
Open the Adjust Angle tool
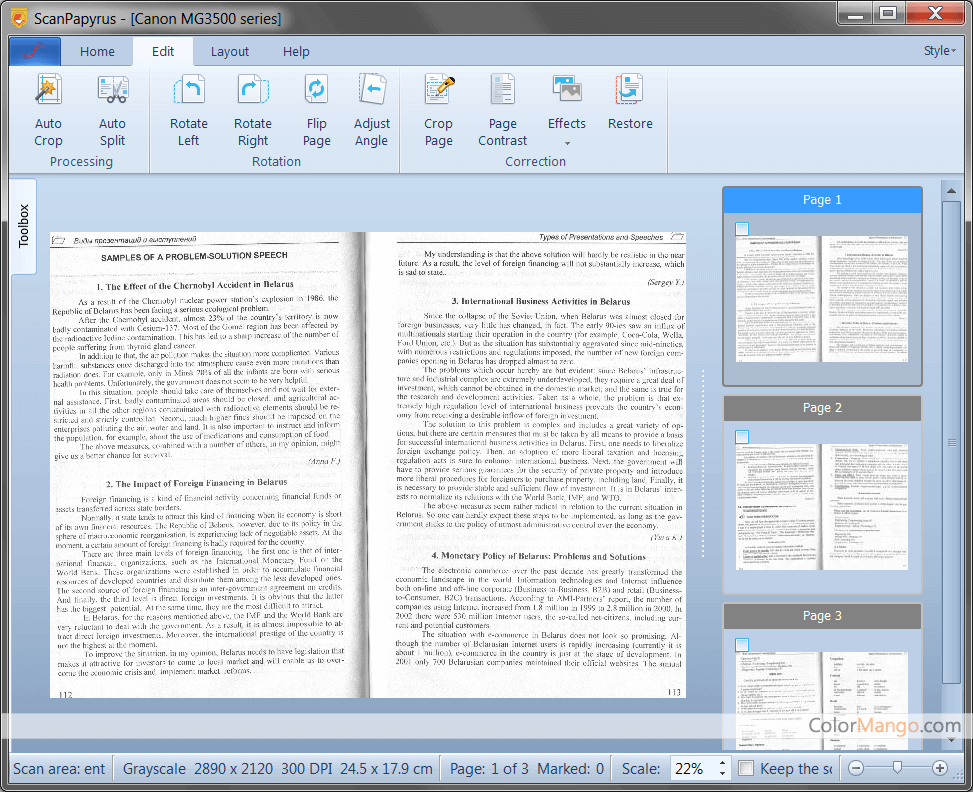tap(371, 92)
